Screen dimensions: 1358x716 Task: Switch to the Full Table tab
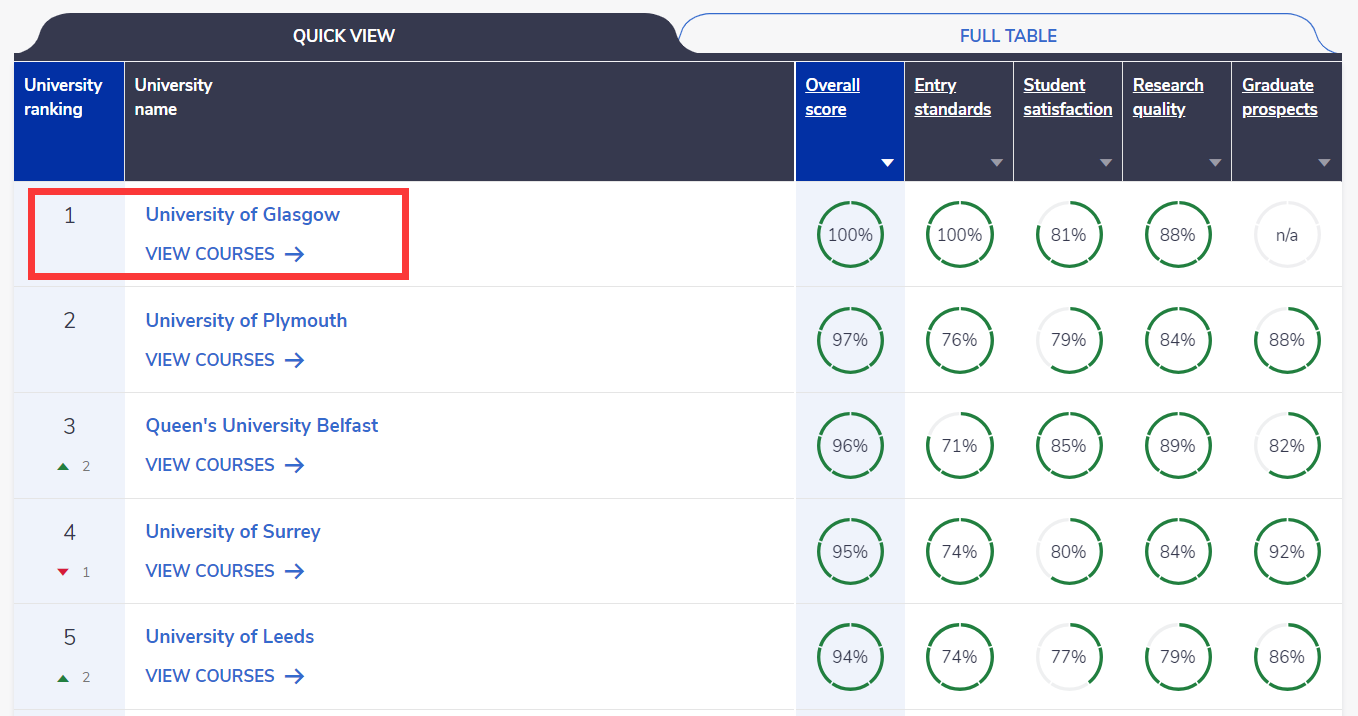point(1008,35)
